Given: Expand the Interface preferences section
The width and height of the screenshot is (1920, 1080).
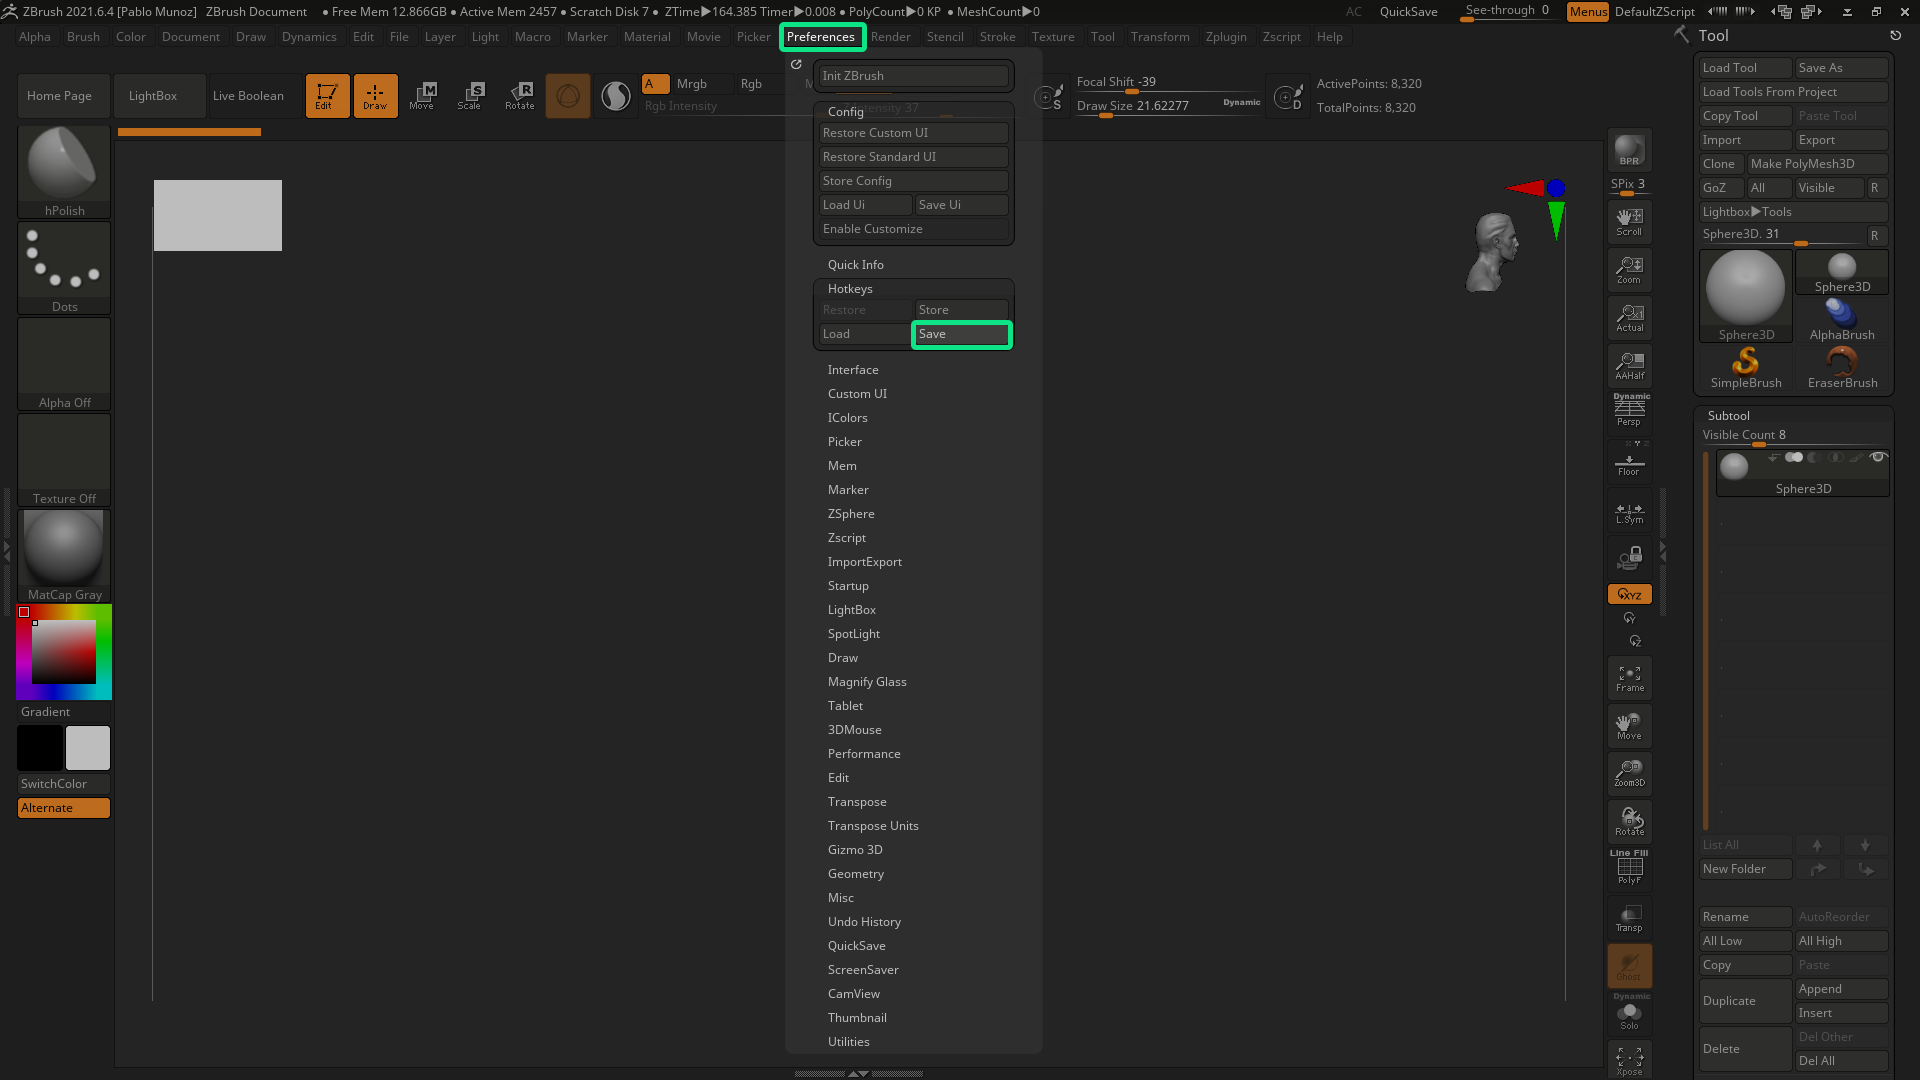Looking at the screenshot, I should 852,370.
